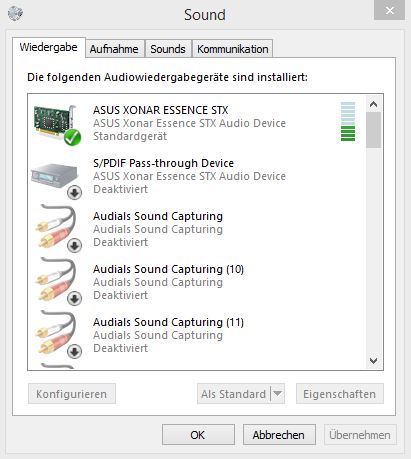The image size is (411, 459).
Task: Click the Sound speaker icon in the title bar
Action: click(15, 14)
